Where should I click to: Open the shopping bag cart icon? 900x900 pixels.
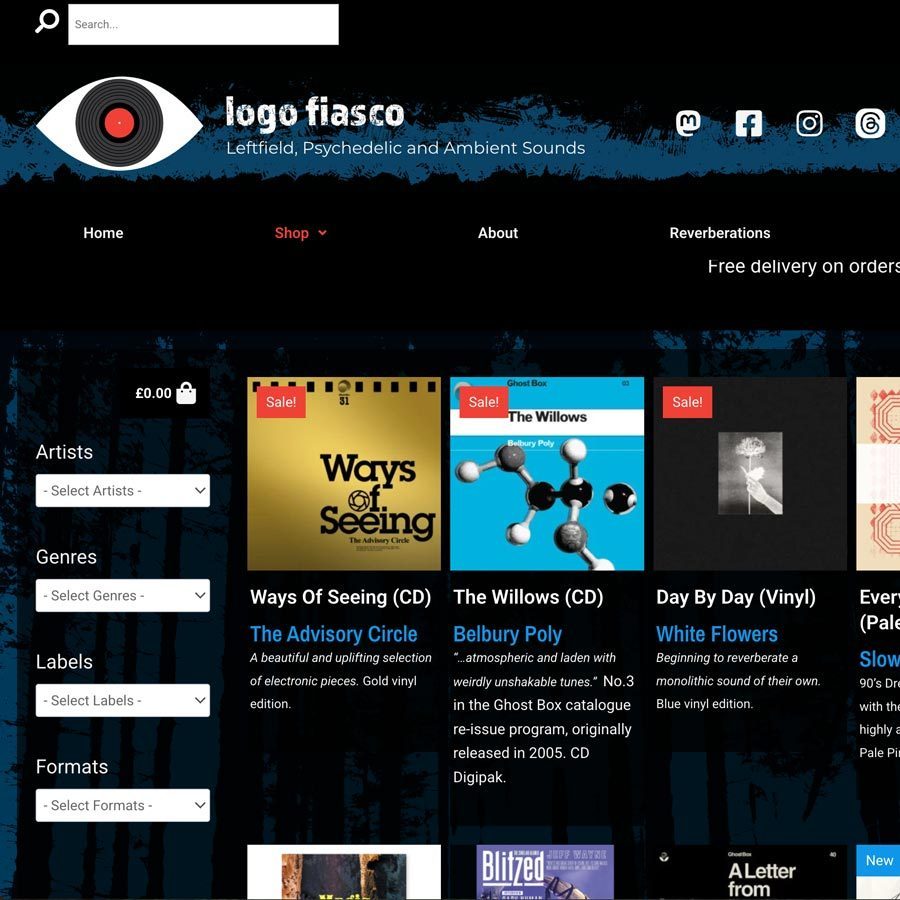point(186,393)
